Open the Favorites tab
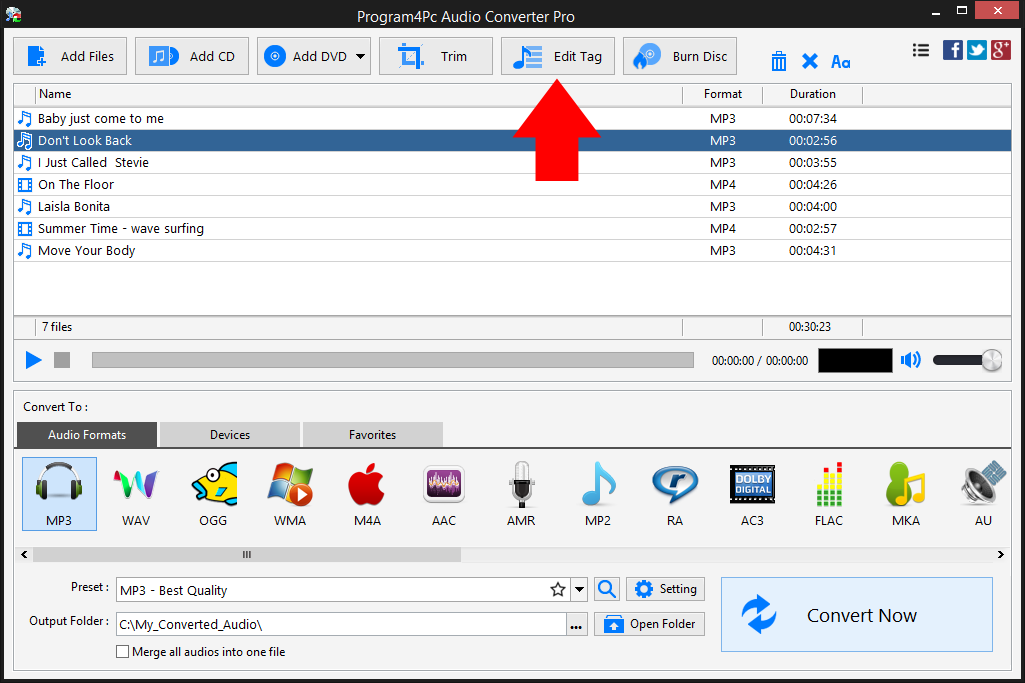The width and height of the screenshot is (1025, 683). coord(371,434)
